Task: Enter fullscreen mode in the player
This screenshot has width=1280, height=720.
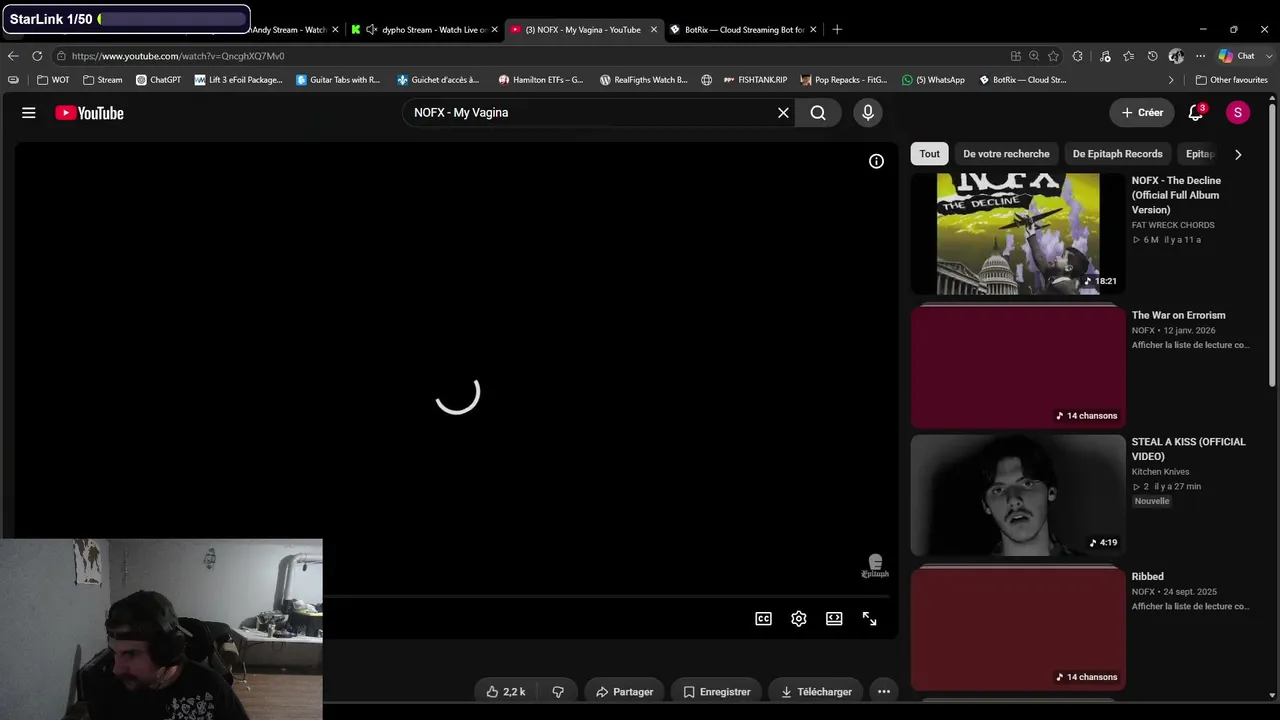Action: [x=870, y=619]
